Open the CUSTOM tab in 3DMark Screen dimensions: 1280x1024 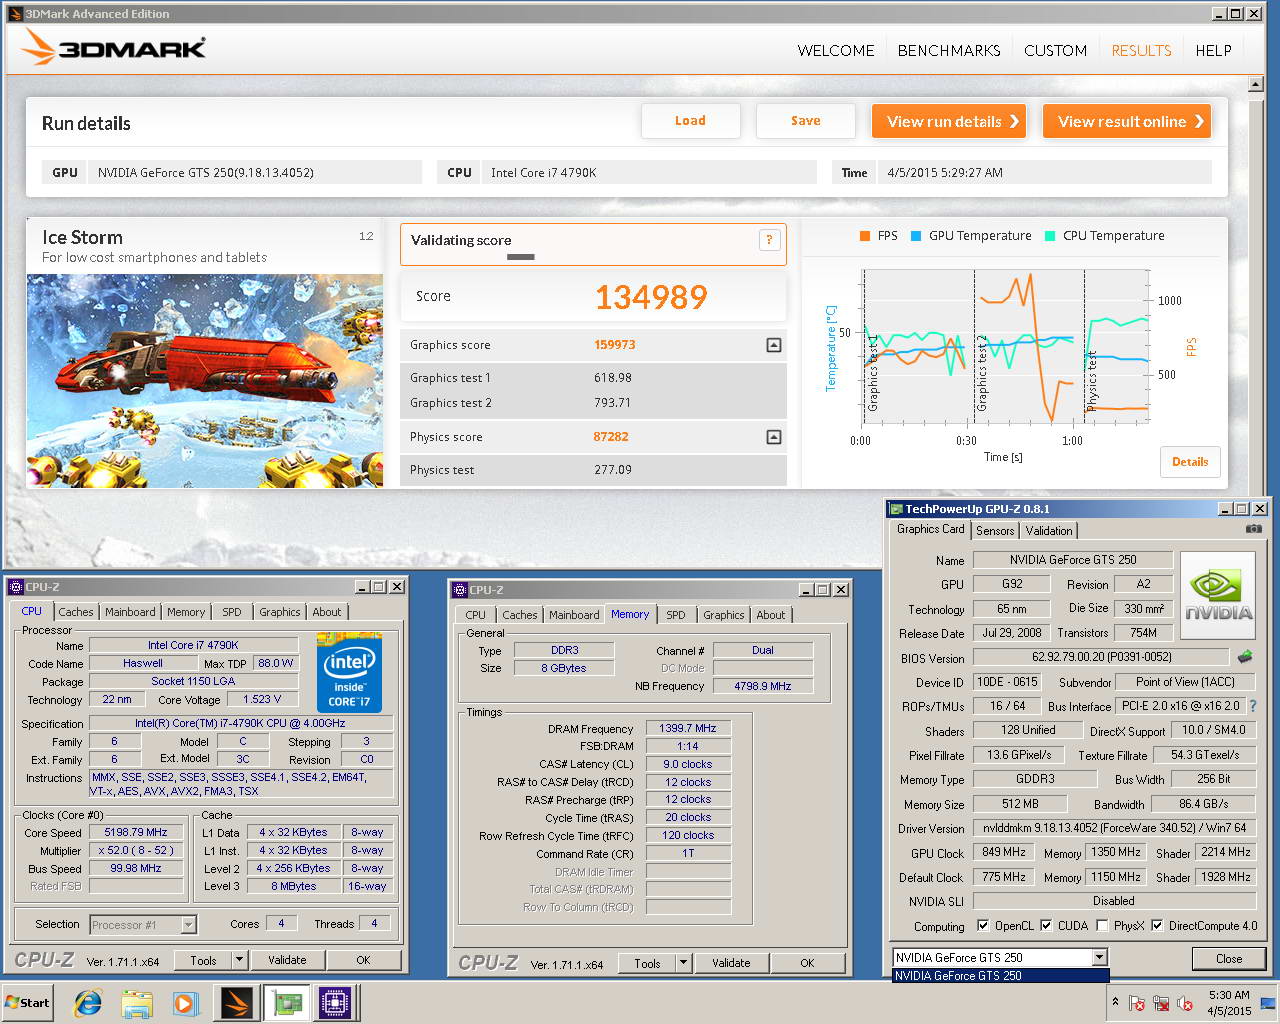[1055, 50]
